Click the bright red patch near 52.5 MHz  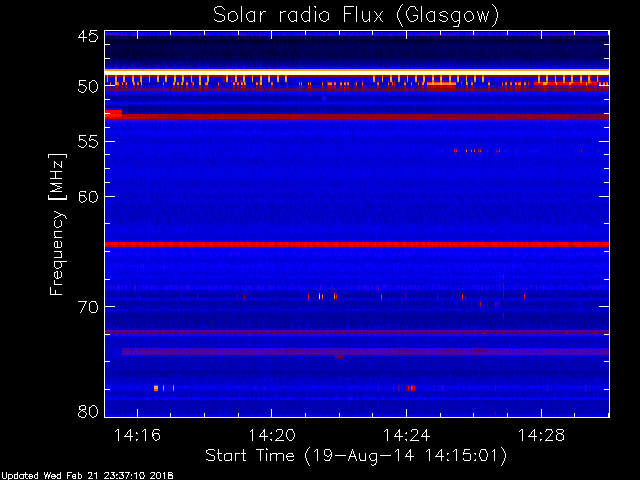(x=113, y=114)
